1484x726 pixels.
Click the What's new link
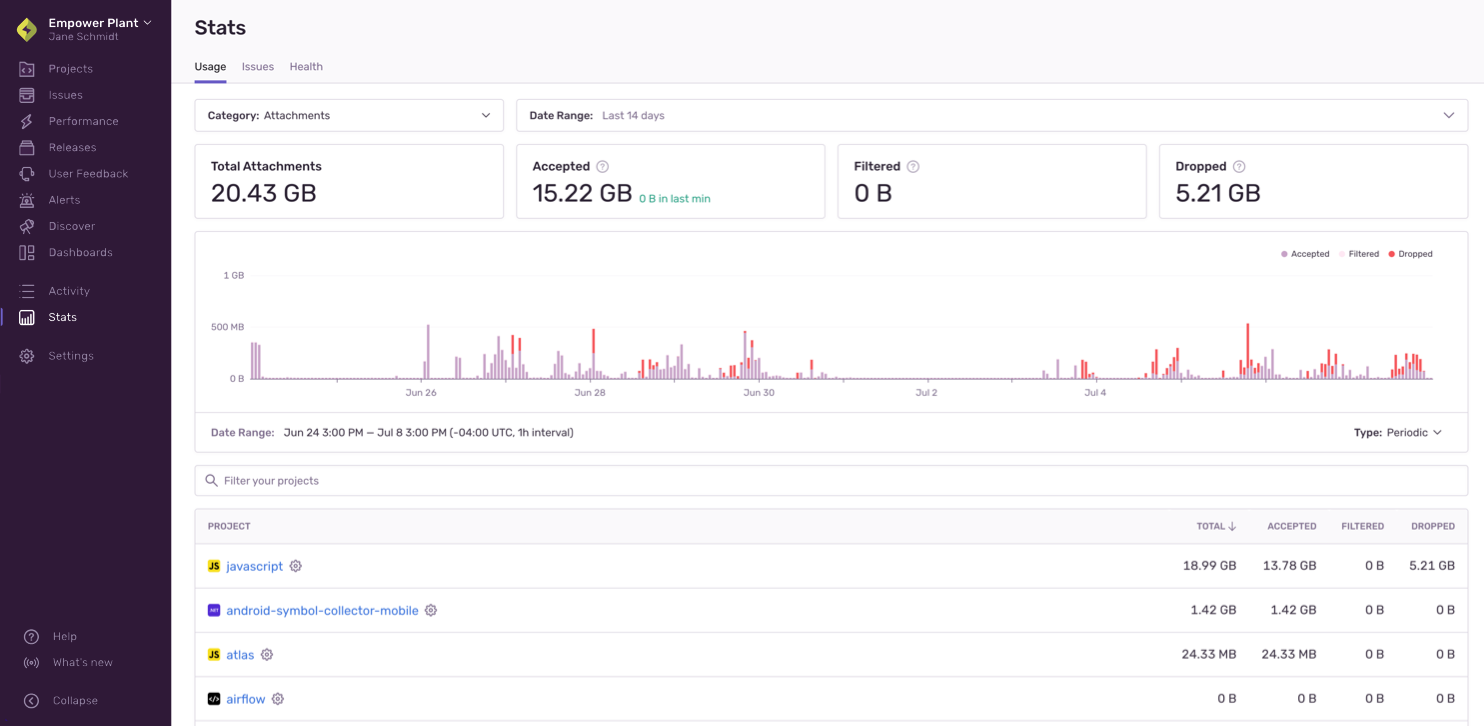81,662
